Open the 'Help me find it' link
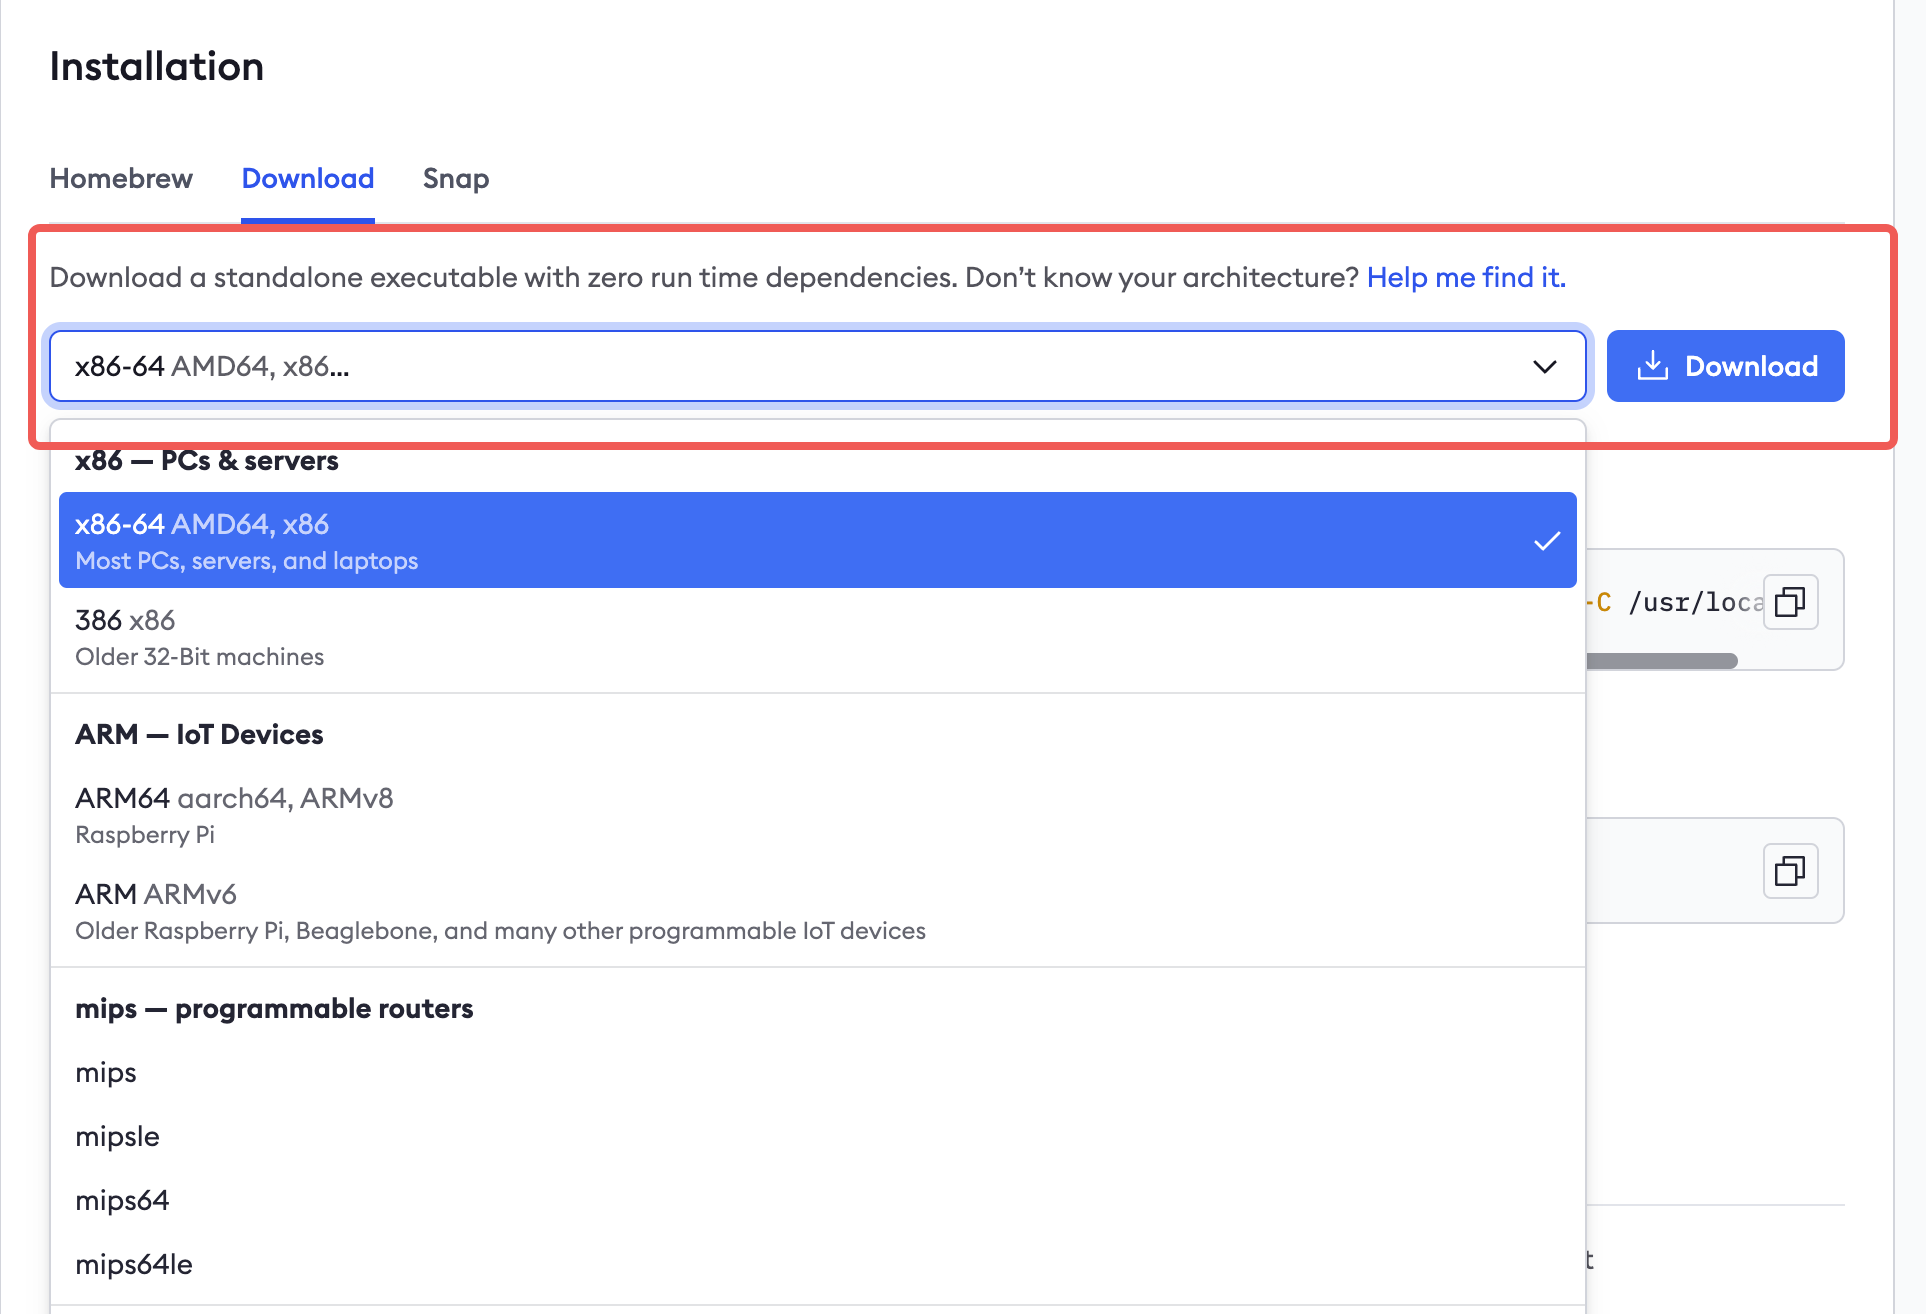 1466,277
